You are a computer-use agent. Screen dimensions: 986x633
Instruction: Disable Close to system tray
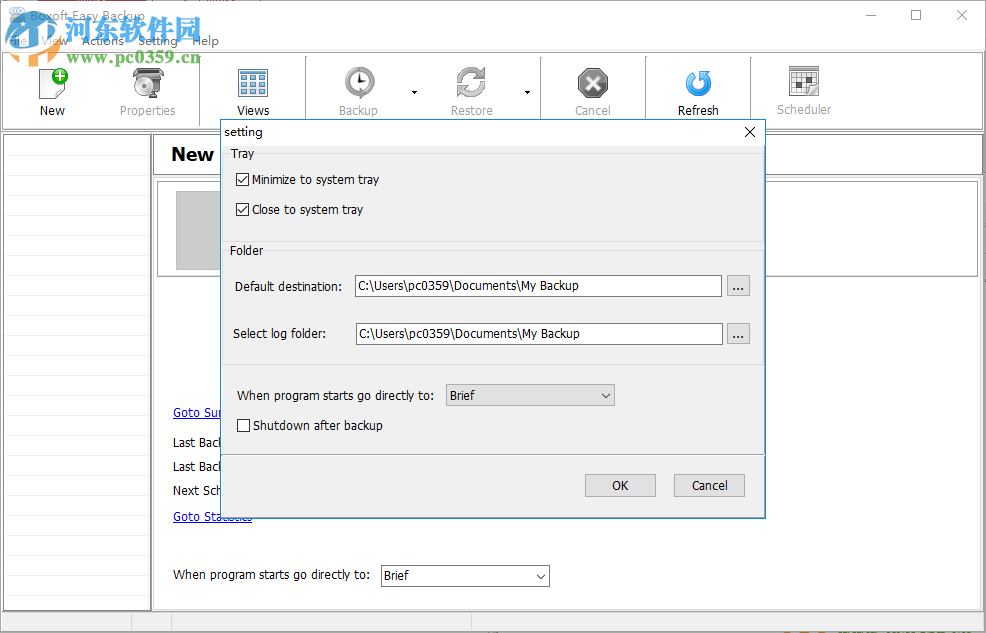[242, 209]
